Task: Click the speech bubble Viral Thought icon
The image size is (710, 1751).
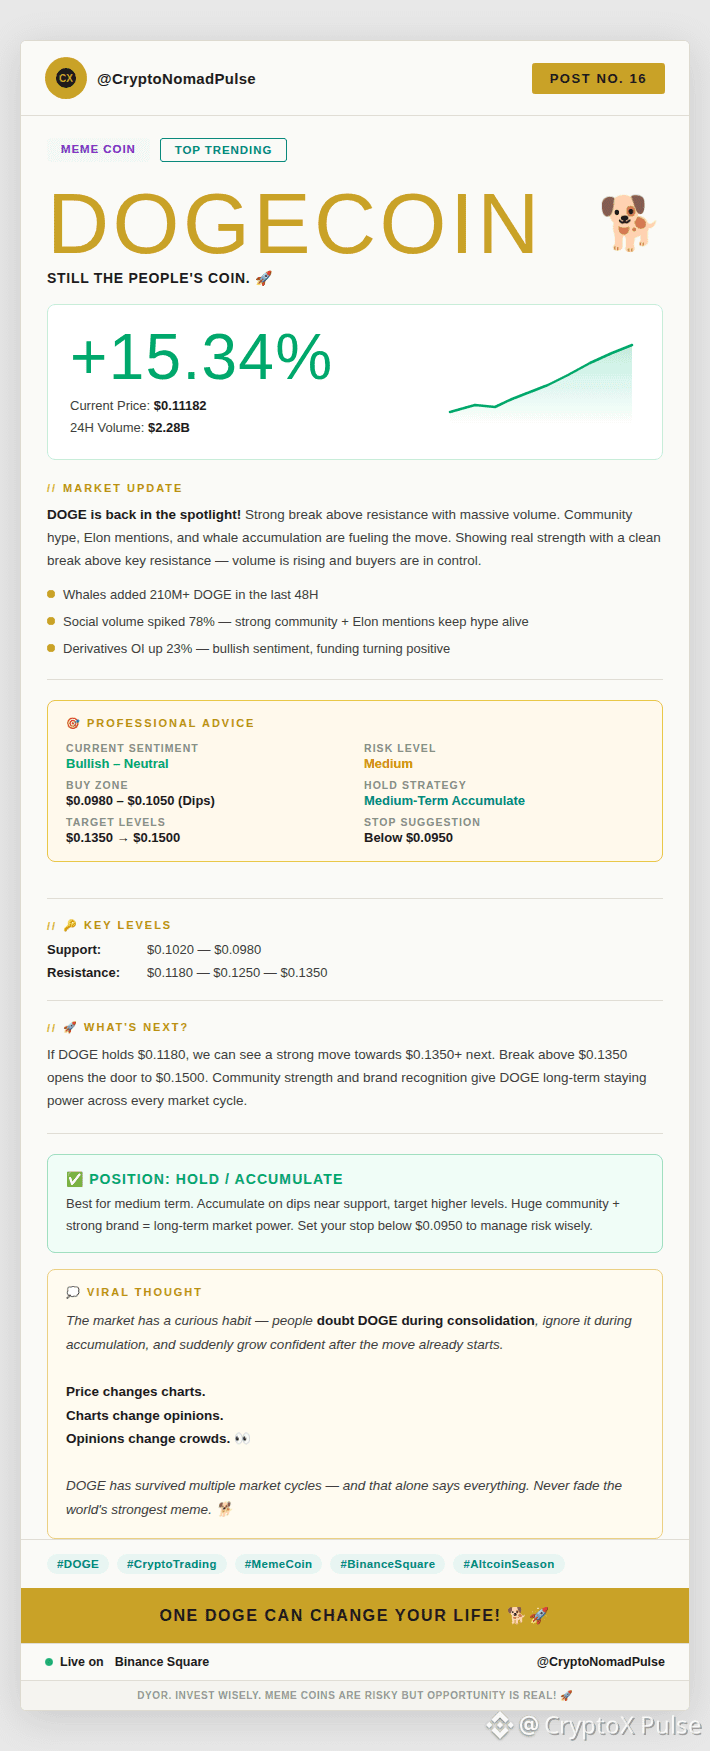Action: pos(73,1292)
